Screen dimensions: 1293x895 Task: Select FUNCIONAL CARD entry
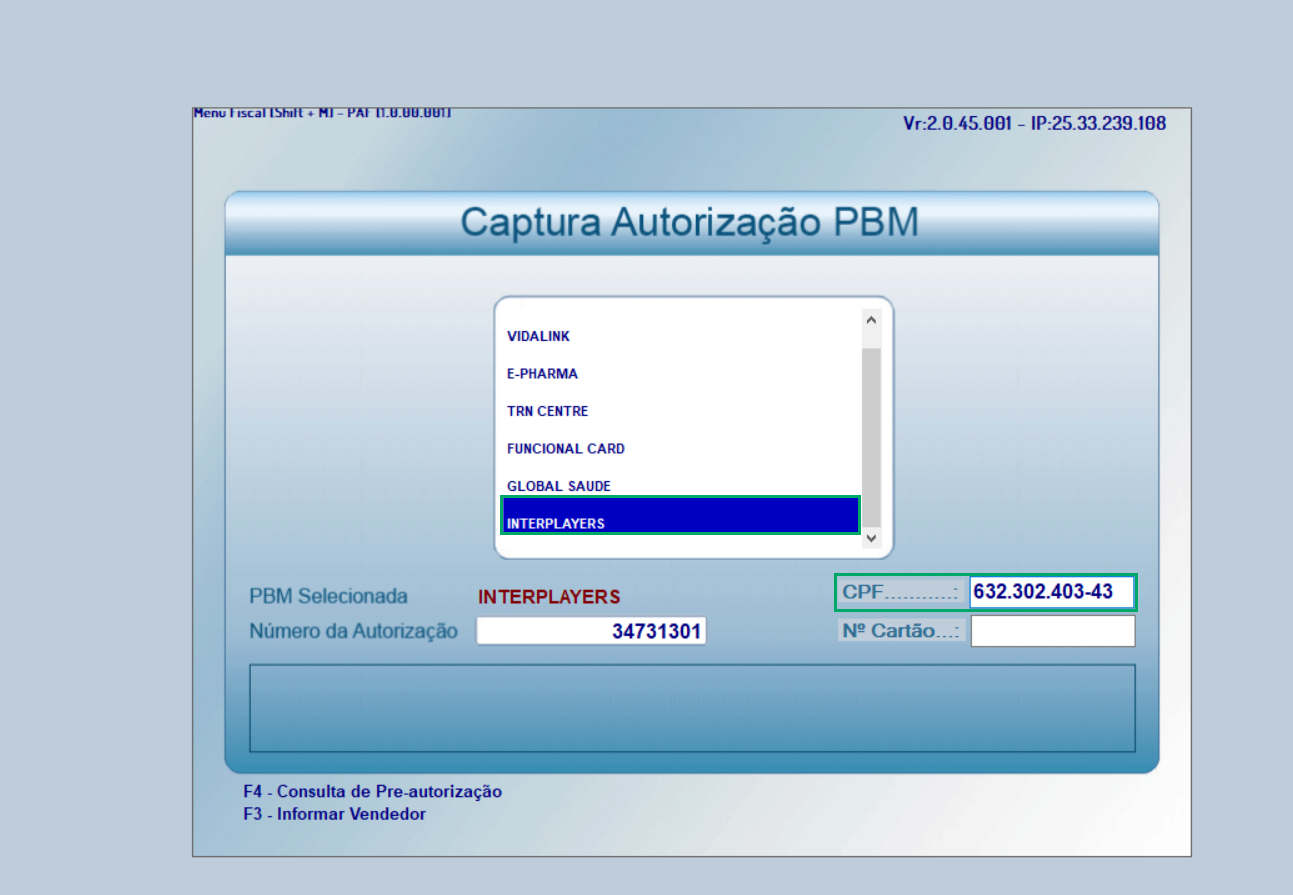(566, 449)
